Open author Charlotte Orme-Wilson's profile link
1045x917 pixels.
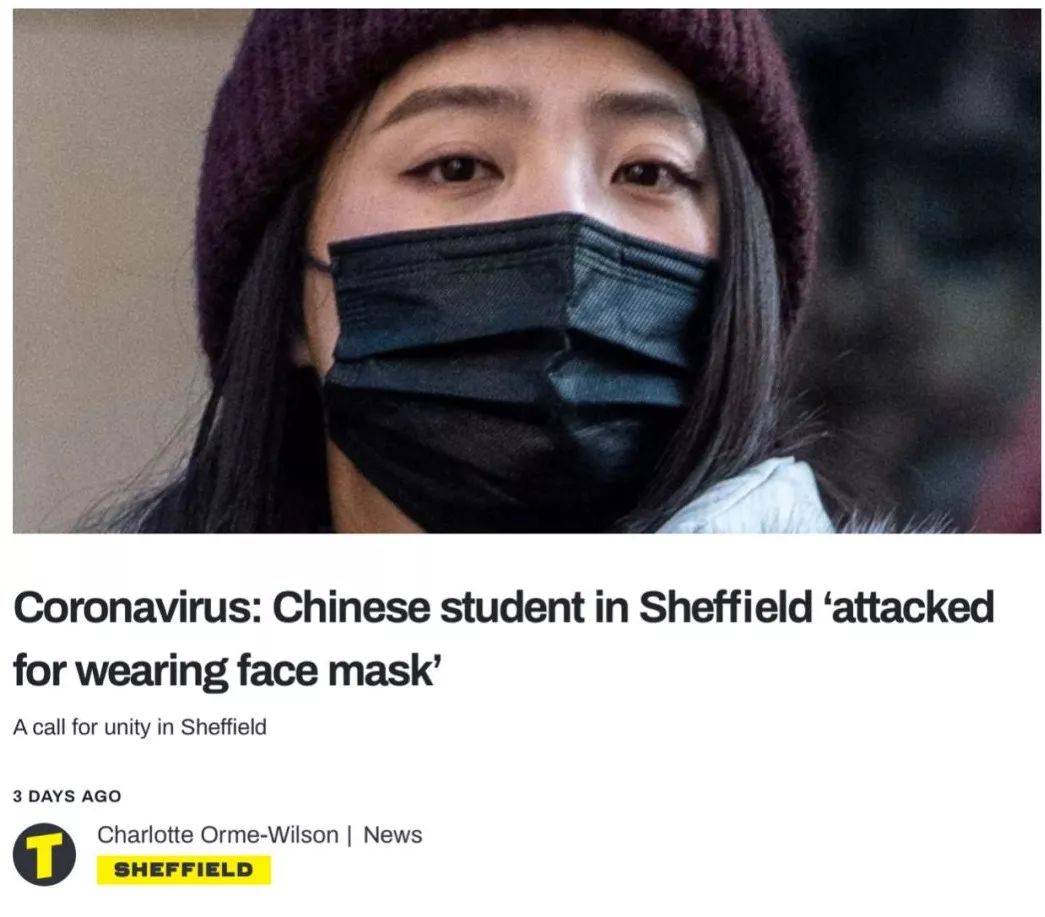tap(218, 834)
